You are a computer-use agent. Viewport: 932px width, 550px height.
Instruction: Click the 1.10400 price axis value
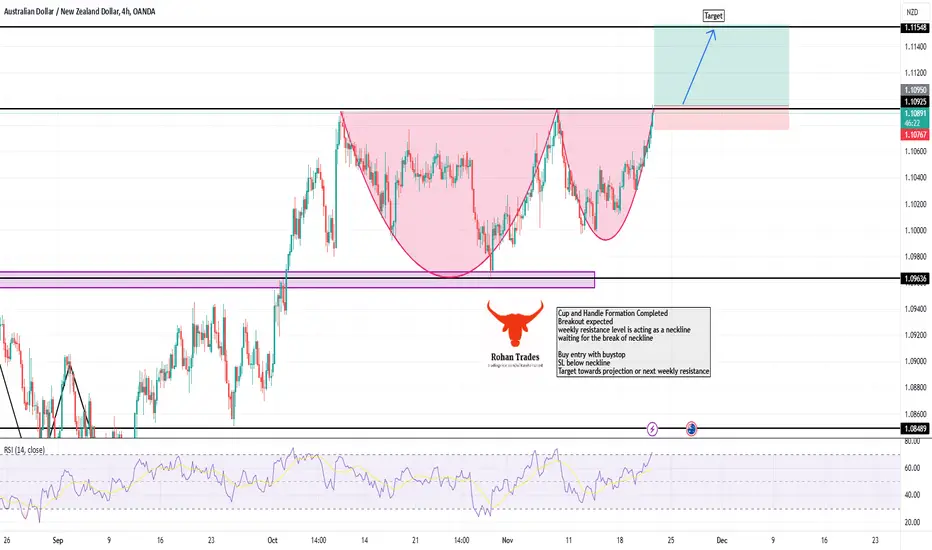915,178
